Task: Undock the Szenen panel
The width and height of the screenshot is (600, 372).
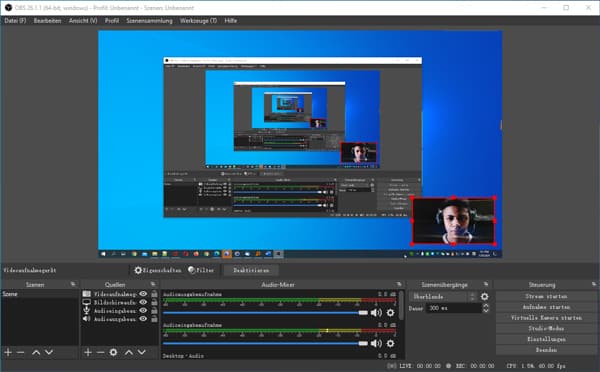Action: pos(73,284)
